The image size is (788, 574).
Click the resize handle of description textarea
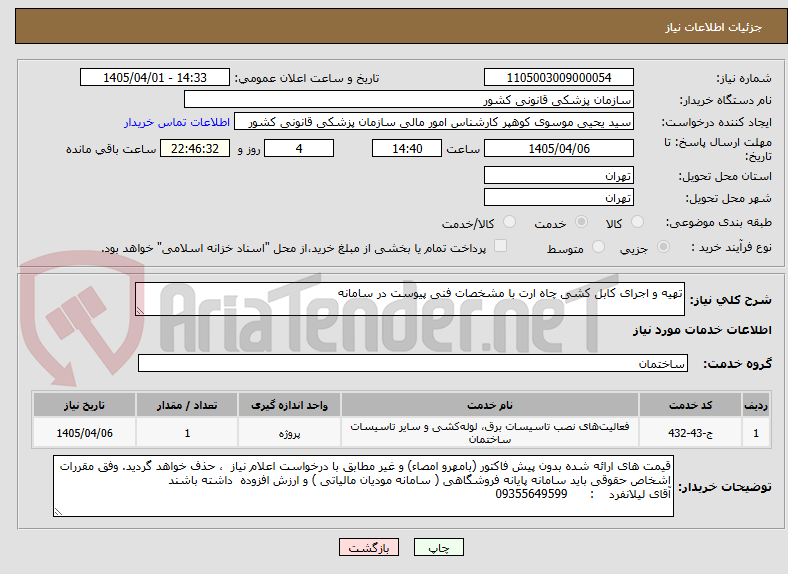tap(140, 311)
